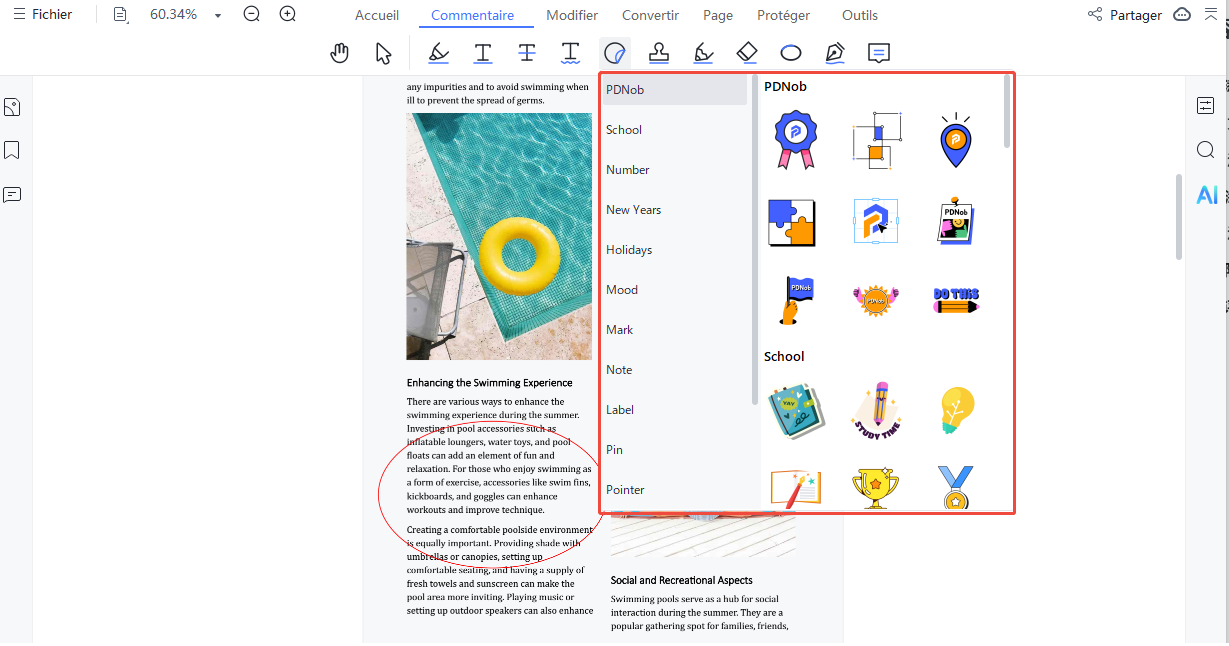Screen dimensions: 1229x646
Task: Open the Fichier hamburger menu
Action: coord(42,15)
